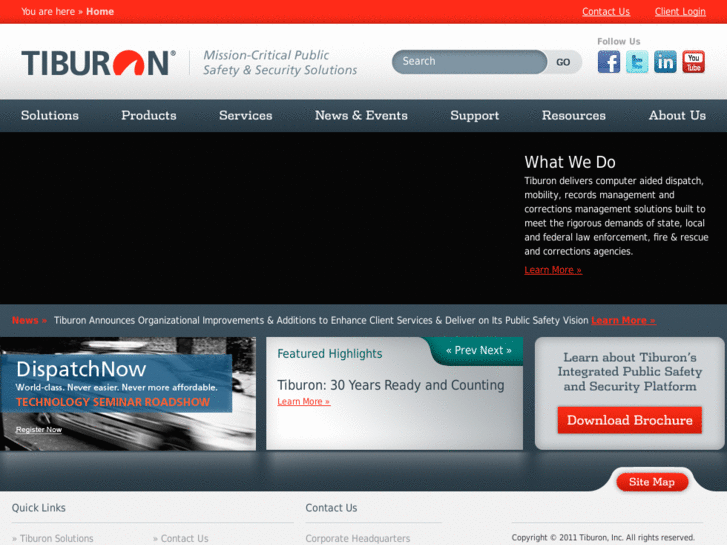727x545 pixels.
Task: Open the YouTube social icon
Action: (x=694, y=62)
